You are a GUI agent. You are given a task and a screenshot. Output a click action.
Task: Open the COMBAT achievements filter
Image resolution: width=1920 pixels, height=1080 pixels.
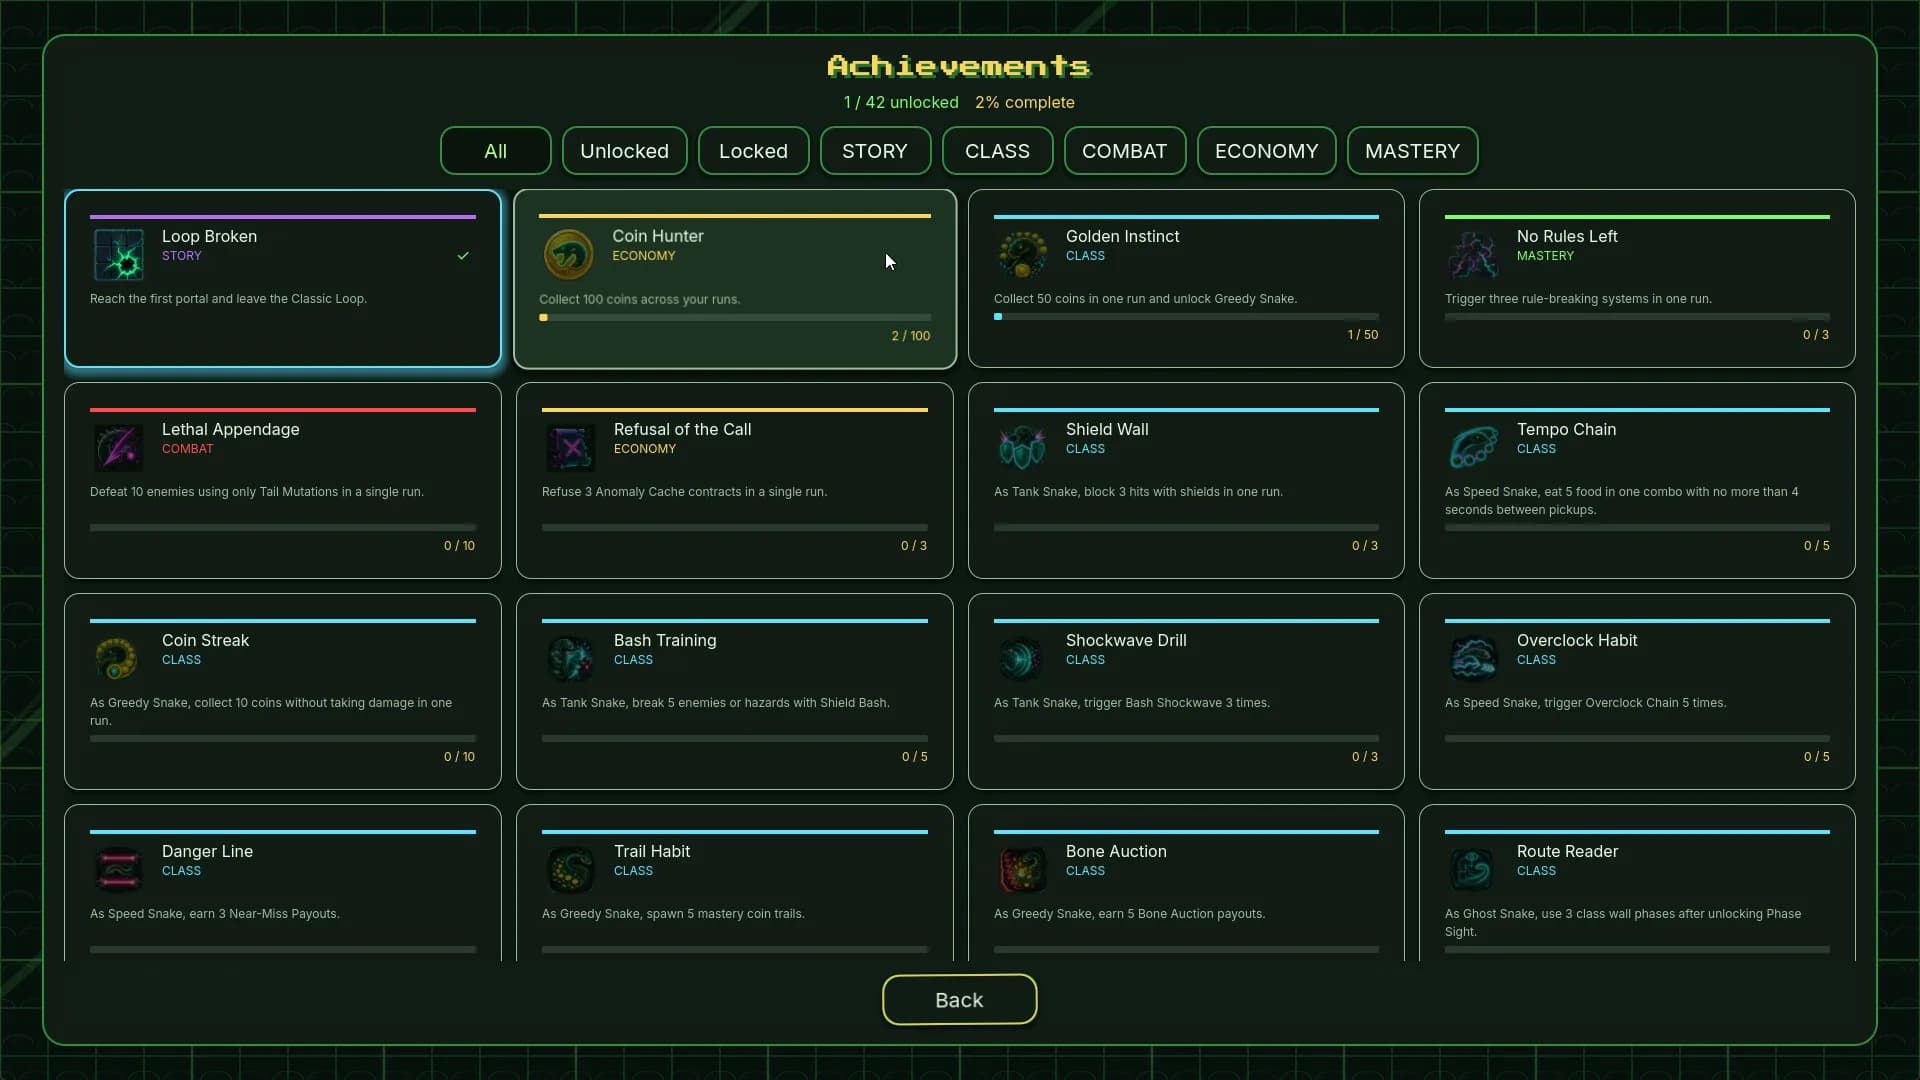point(1124,151)
